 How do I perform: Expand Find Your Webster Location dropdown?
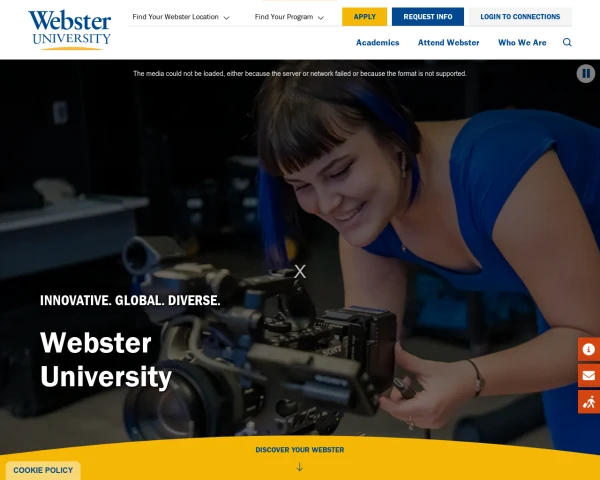tap(181, 17)
